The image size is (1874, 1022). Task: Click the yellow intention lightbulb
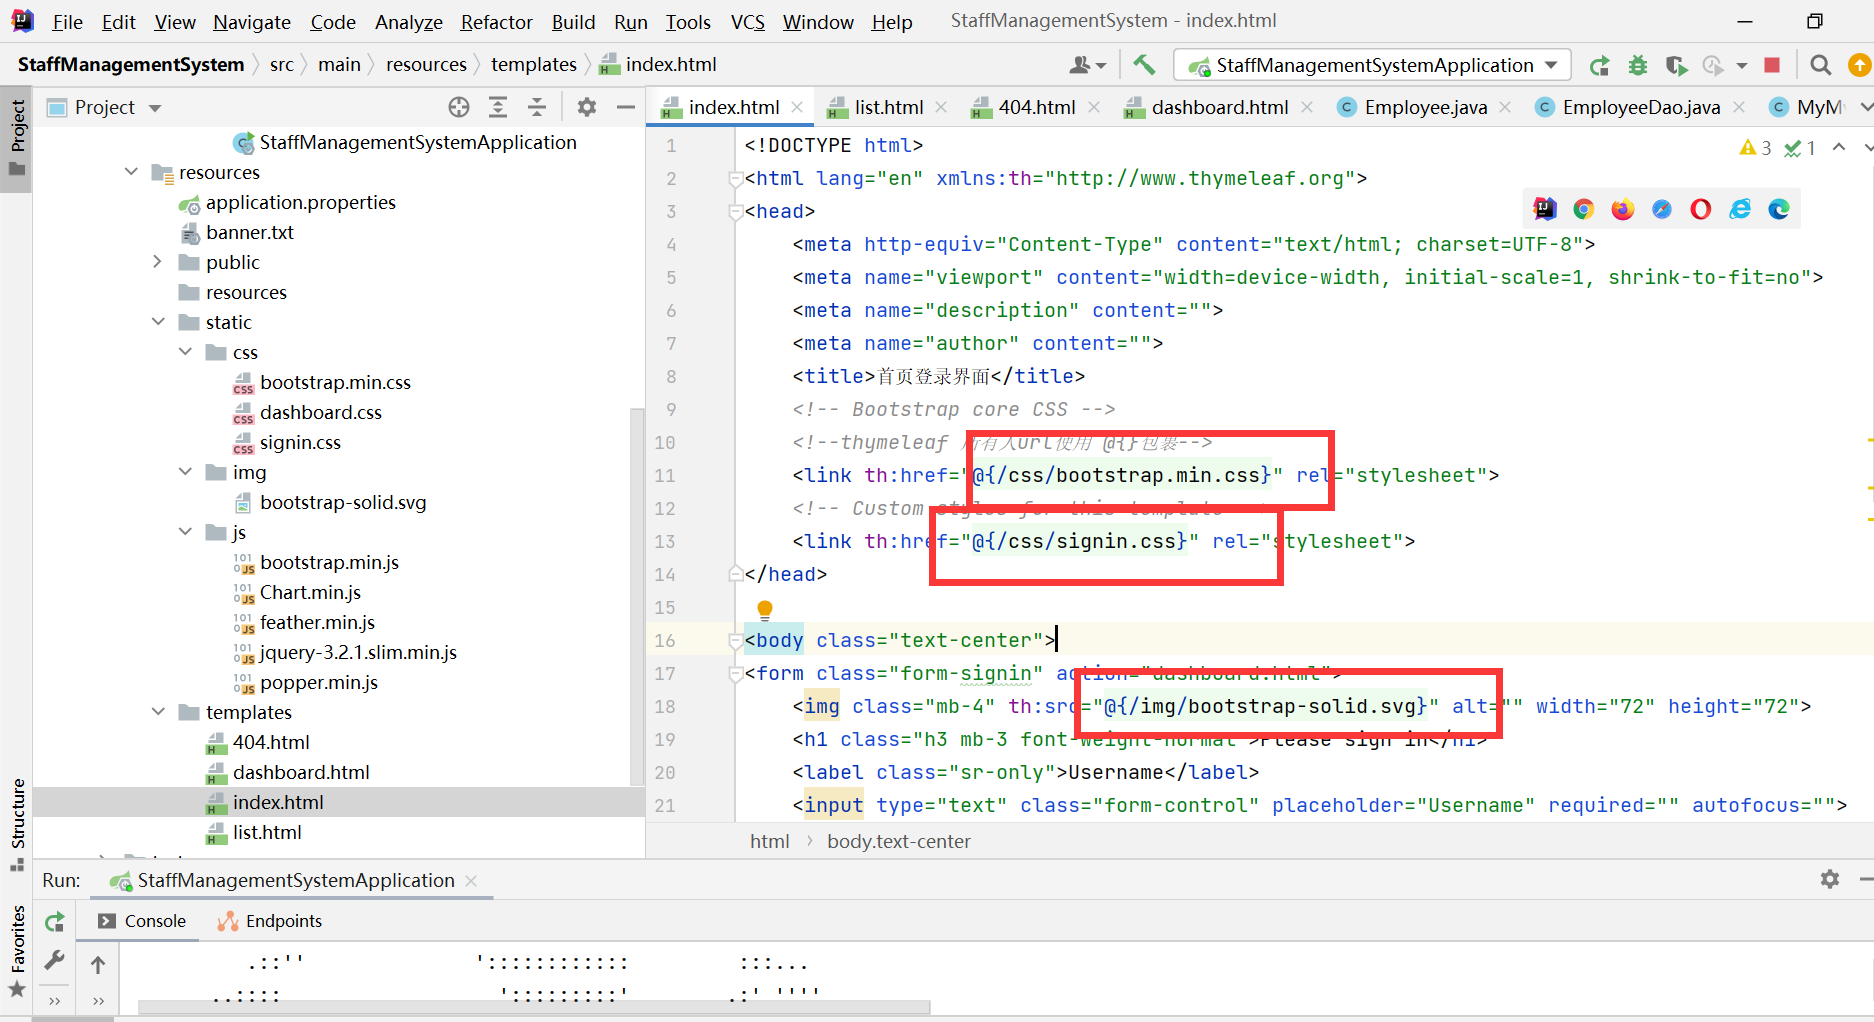[765, 609]
